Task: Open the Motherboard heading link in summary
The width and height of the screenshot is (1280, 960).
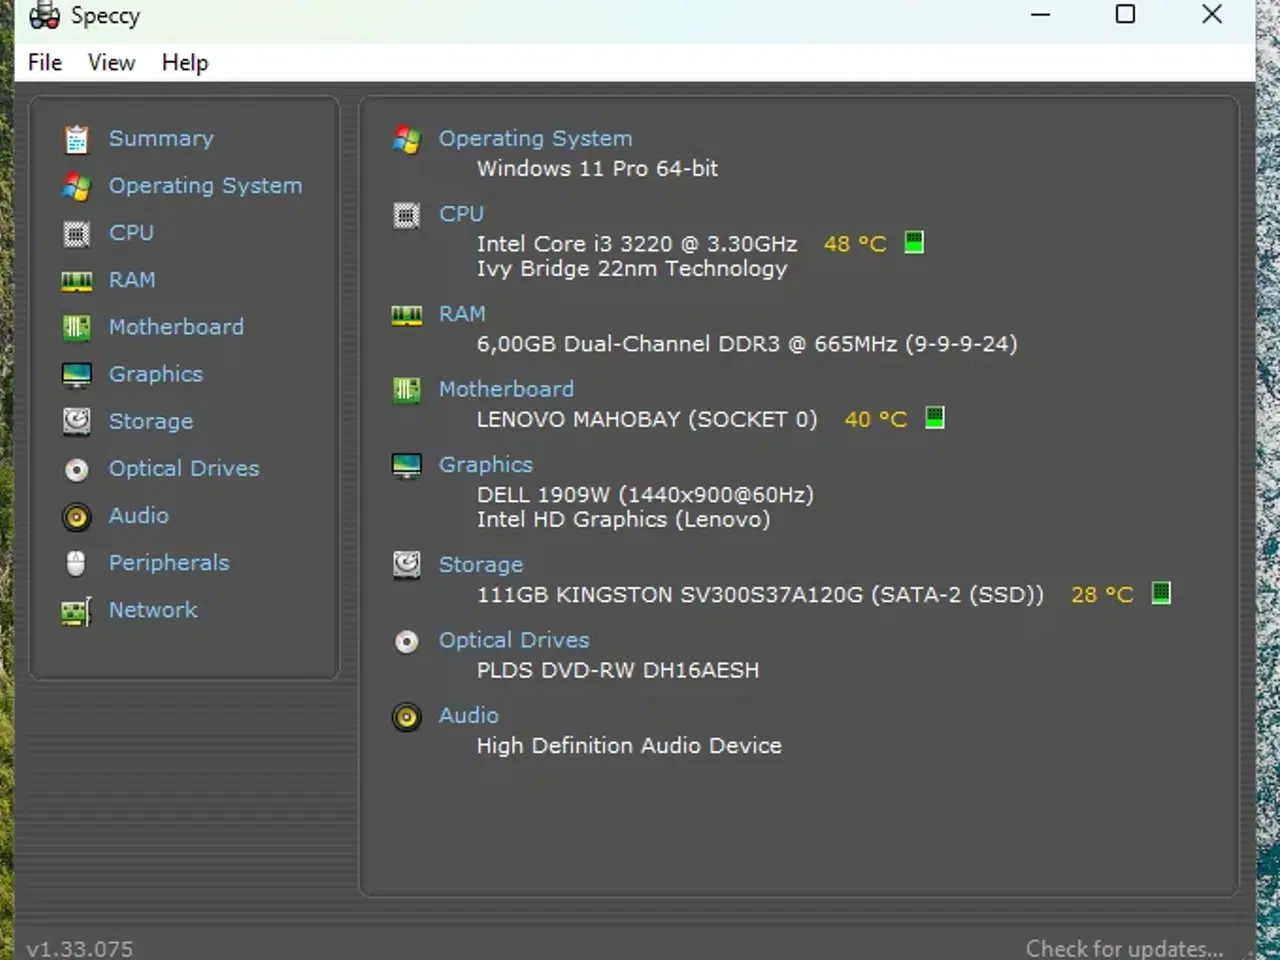Action: click(x=506, y=389)
